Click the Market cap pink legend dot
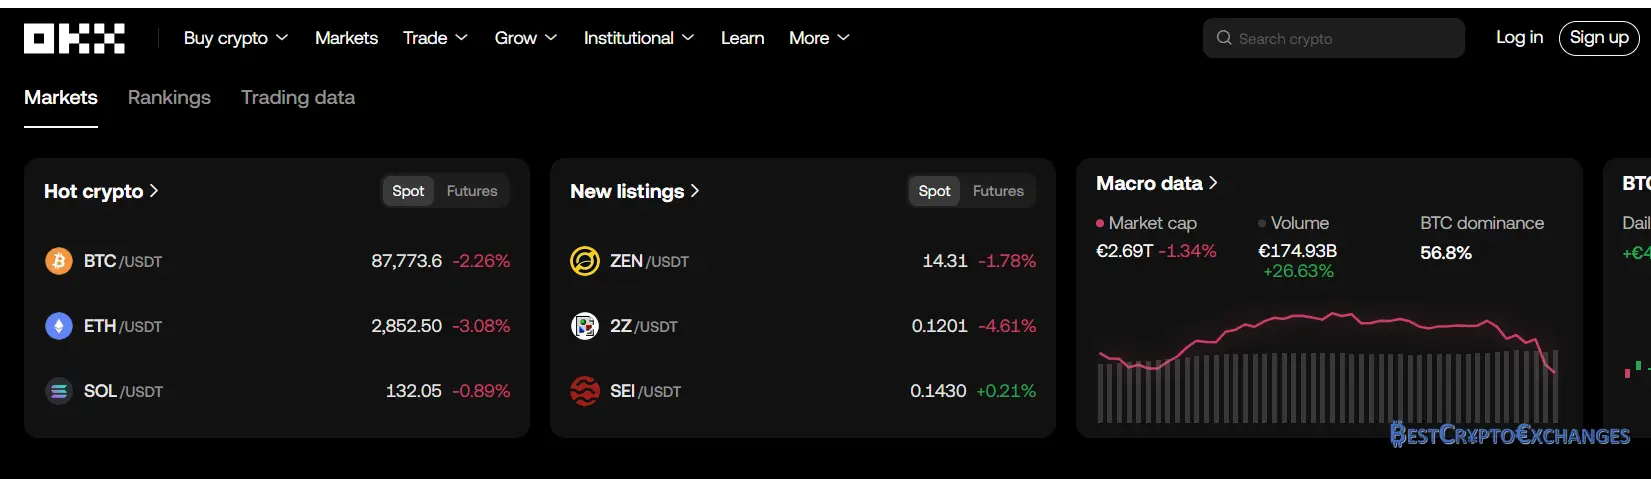1651x479 pixels. 1100,224
